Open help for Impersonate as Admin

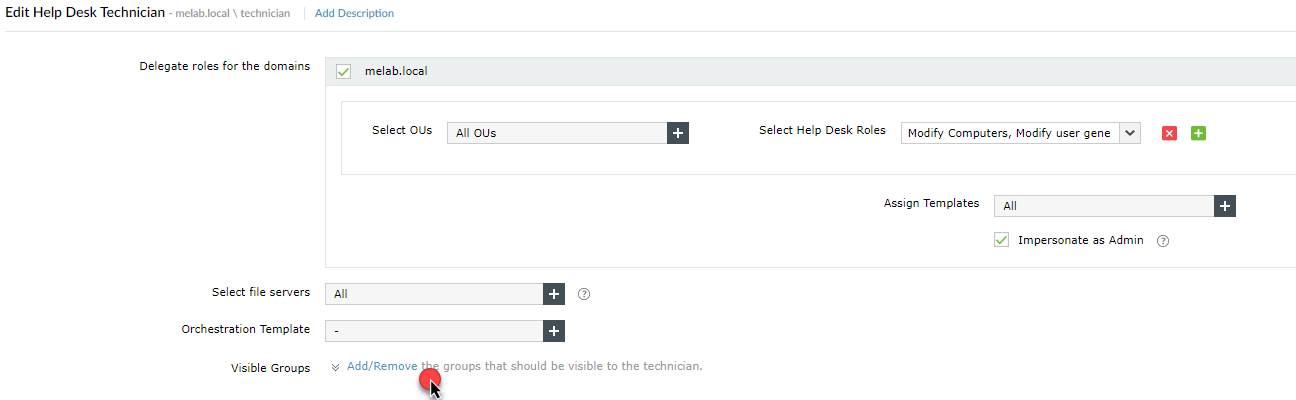click(1163, 241)
